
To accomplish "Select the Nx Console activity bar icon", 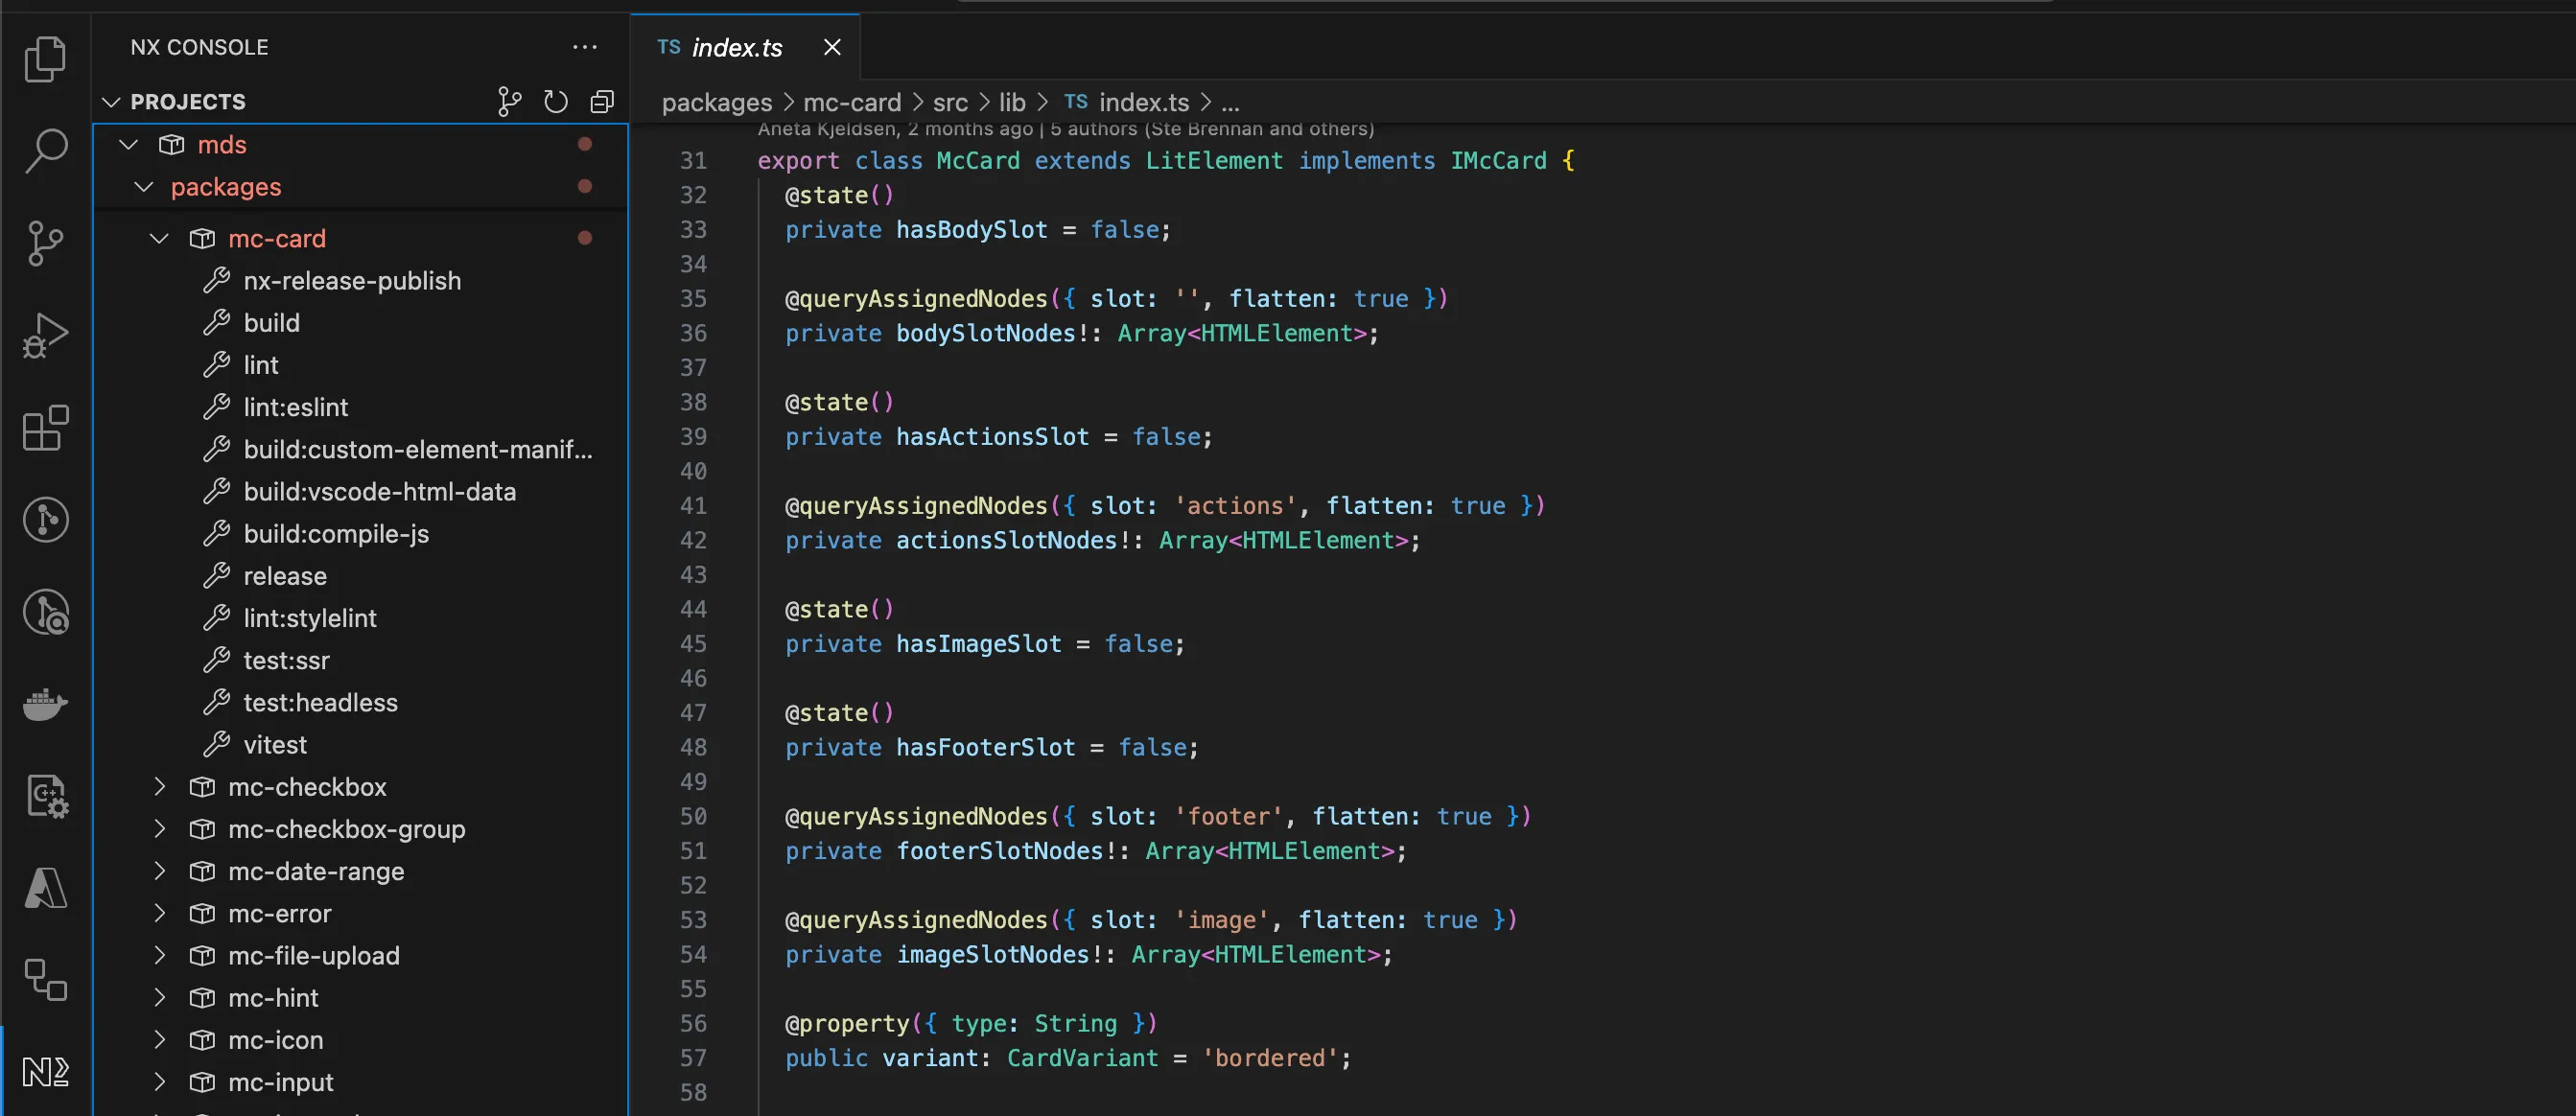I will pos(45,1072).
